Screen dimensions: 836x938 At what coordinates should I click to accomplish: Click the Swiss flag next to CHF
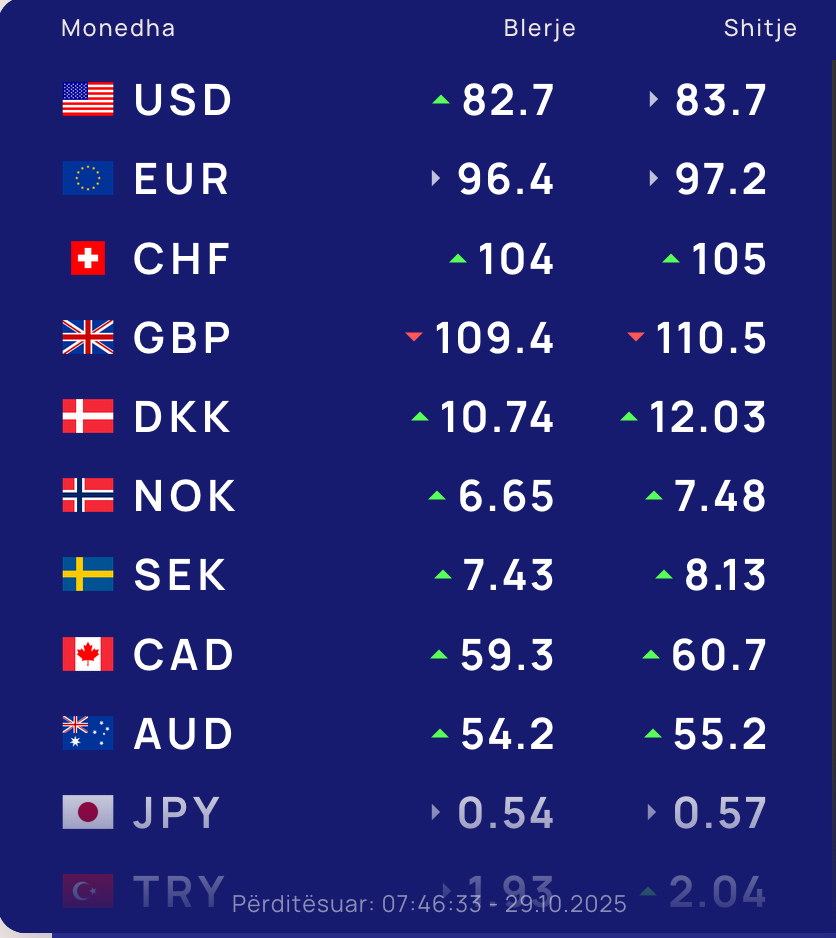click(x=88, y=258)
